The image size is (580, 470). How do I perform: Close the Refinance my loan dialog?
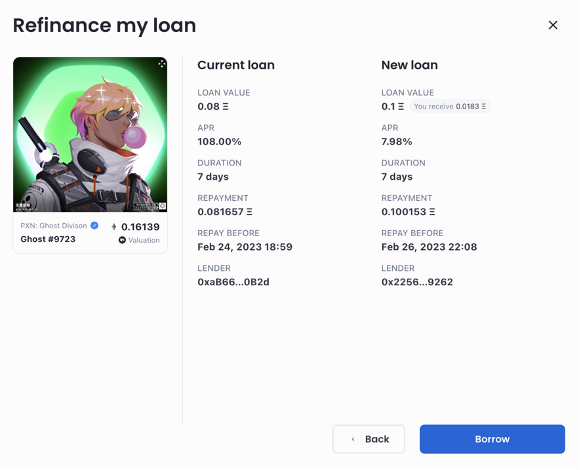(553, 25)
